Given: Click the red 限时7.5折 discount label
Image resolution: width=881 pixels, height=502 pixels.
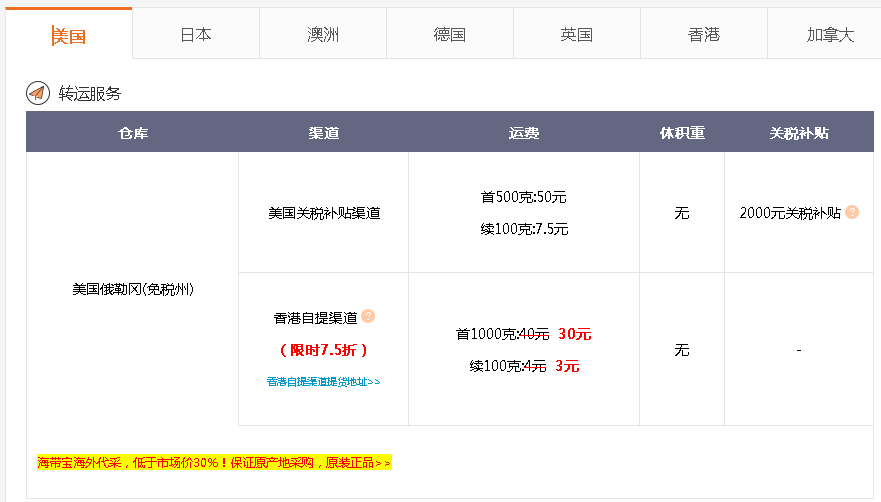Looking at the screenshot, I should tap(323, 350).
